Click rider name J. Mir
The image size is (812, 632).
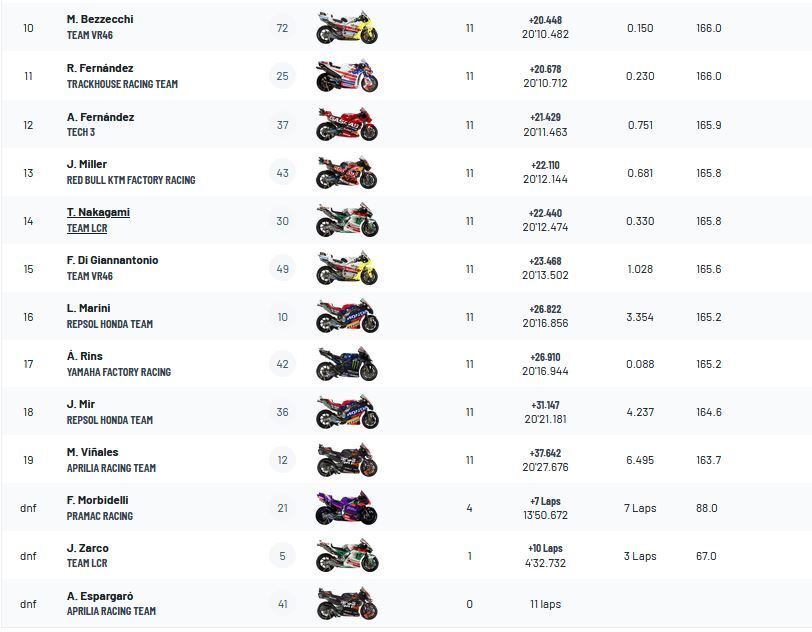coord(81,404)
